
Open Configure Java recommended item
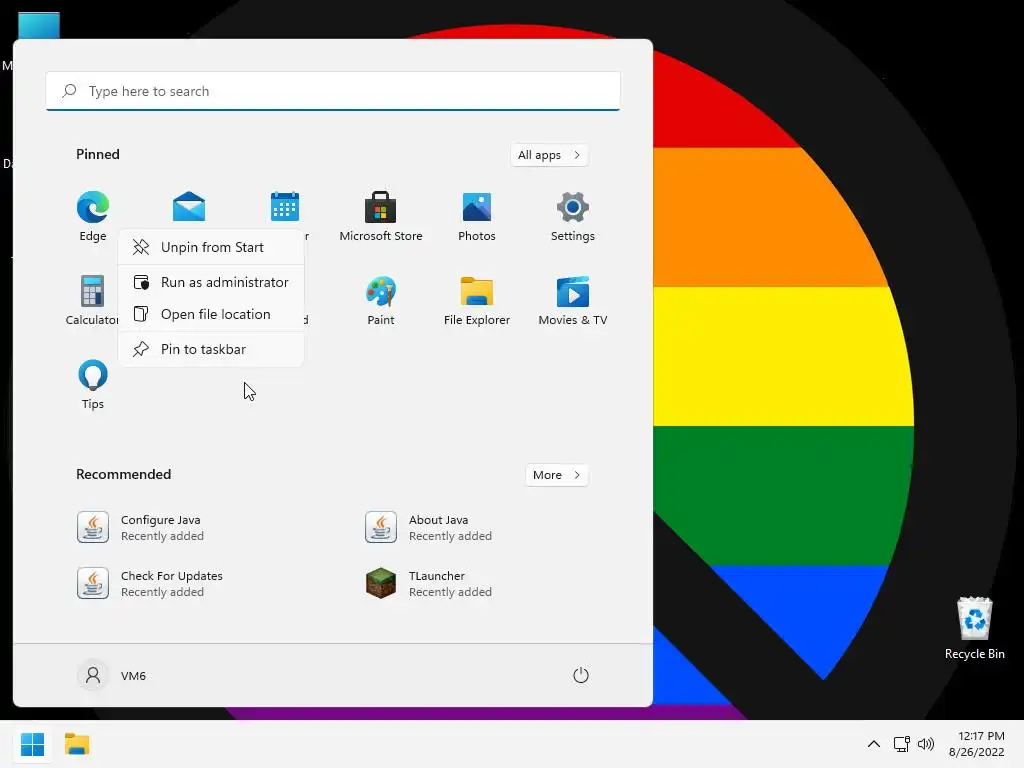coord(140,528)
